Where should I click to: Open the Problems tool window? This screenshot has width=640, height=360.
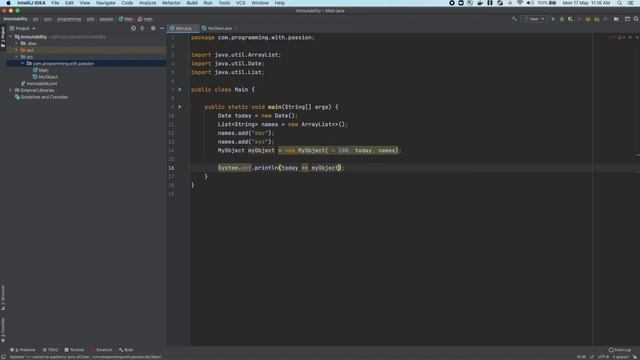click(x=23, y=350)
